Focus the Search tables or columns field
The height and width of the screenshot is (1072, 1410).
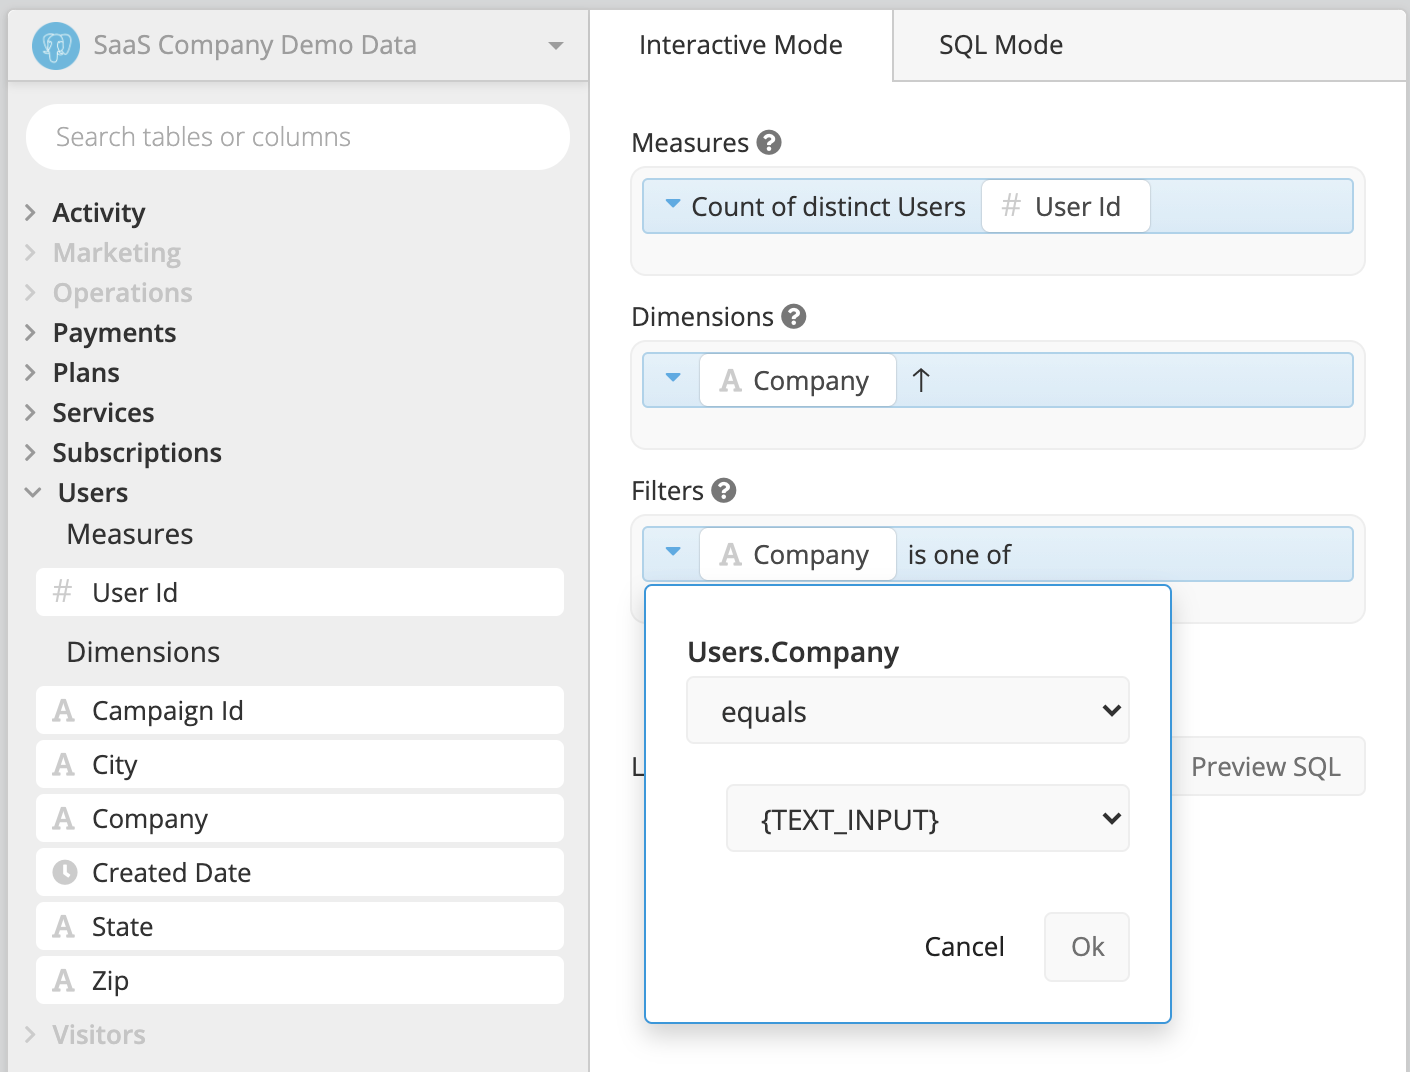tap(298, 137)
